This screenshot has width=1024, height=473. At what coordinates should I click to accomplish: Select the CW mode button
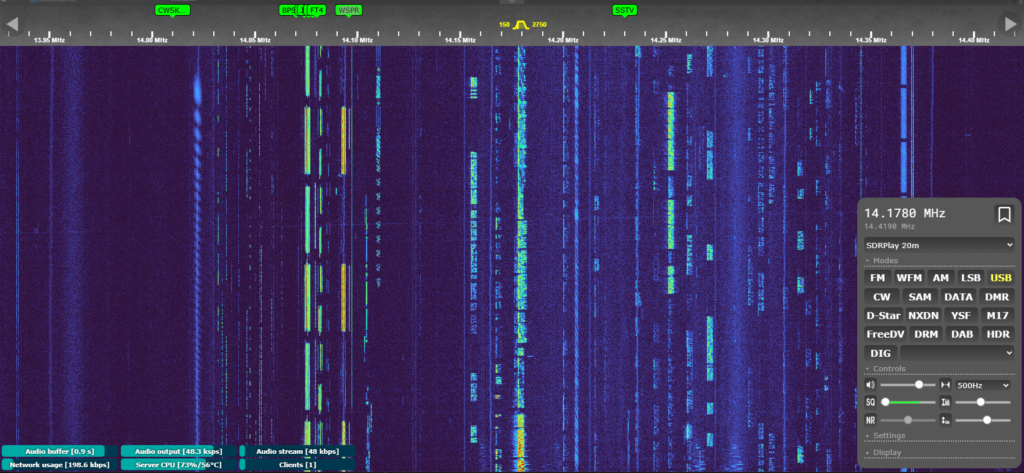pos(881,297)
